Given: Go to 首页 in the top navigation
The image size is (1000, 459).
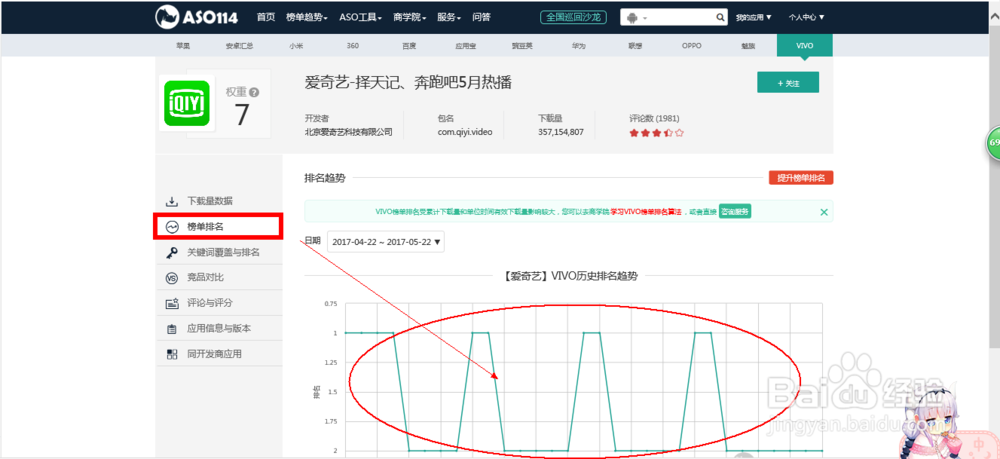Looking at the screenshot, I should point(266,17).
